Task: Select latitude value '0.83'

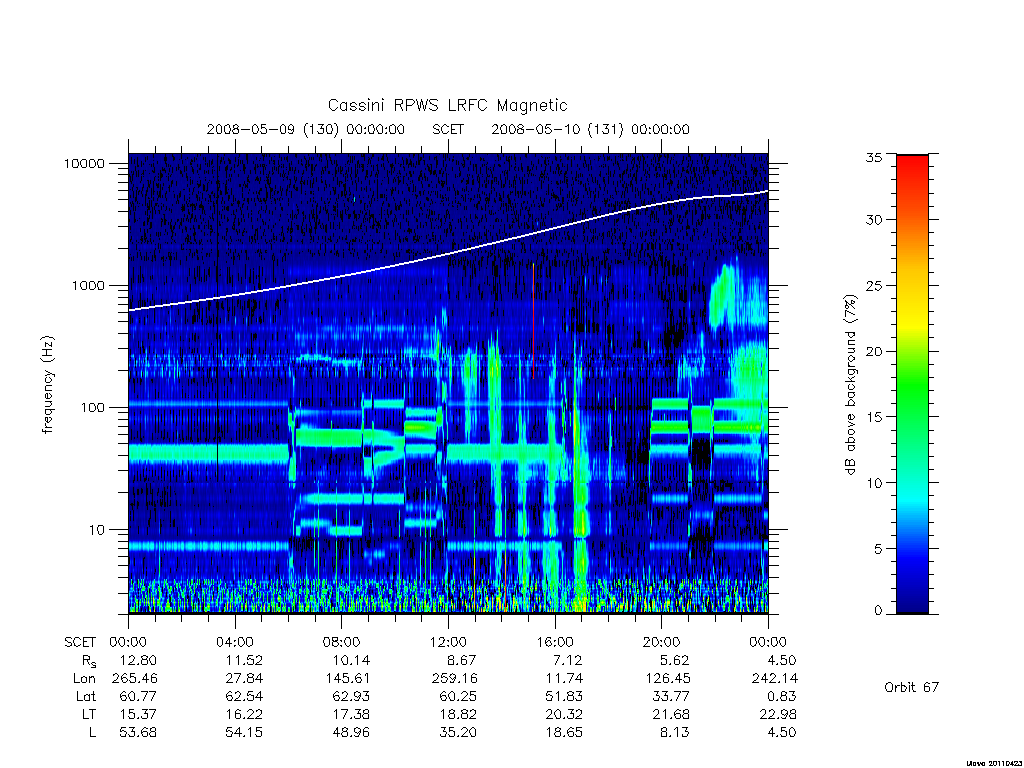Action: click(x=782, y=697)
